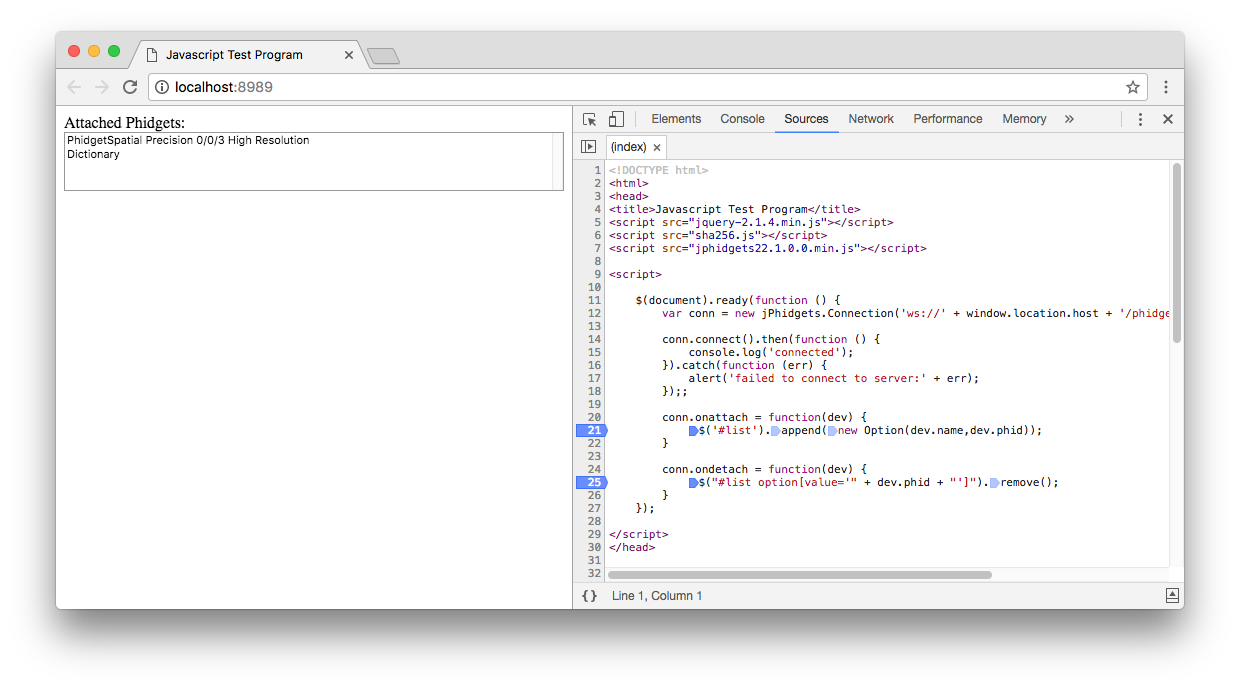
Task: Click the Line 1, Column 1 status text
Action: coord(657,596)
